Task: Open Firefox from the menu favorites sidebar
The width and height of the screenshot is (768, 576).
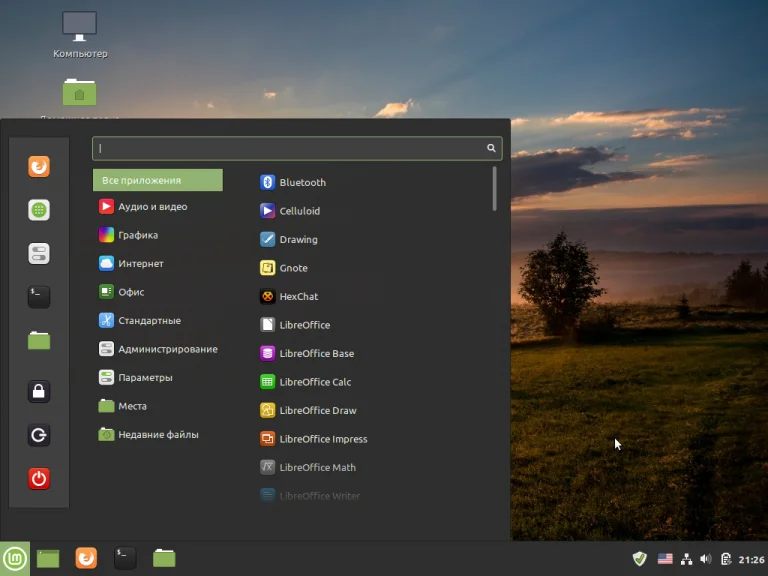Action: click(x=39, y=167)
